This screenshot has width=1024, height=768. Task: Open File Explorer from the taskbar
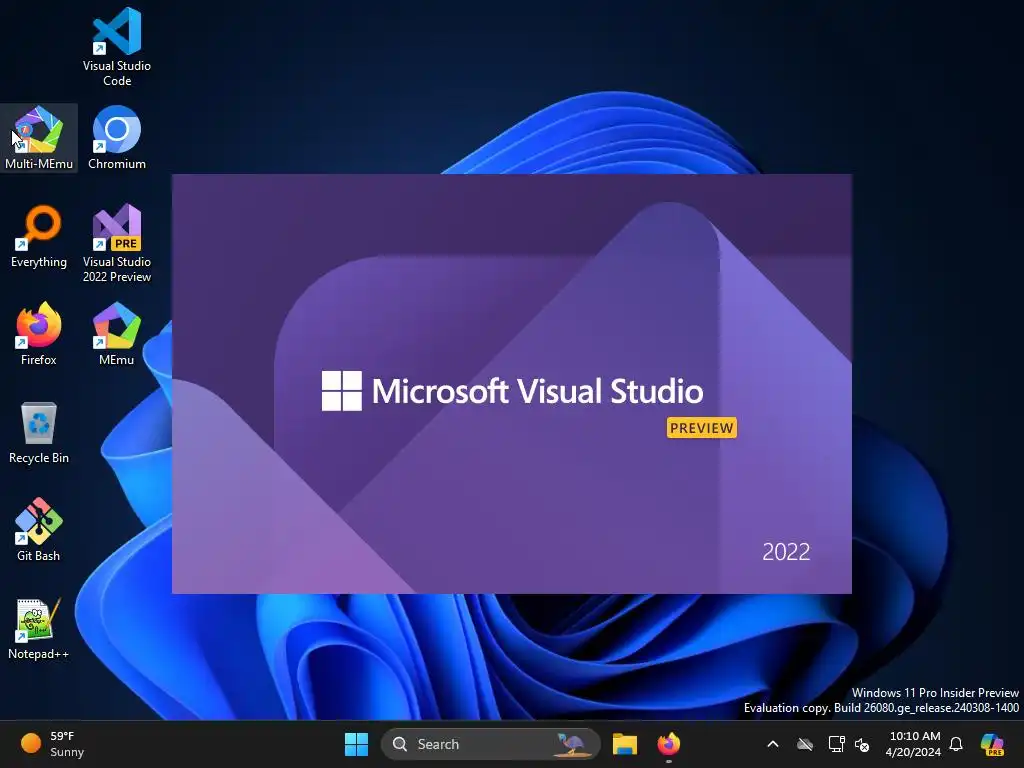point(624,744)
